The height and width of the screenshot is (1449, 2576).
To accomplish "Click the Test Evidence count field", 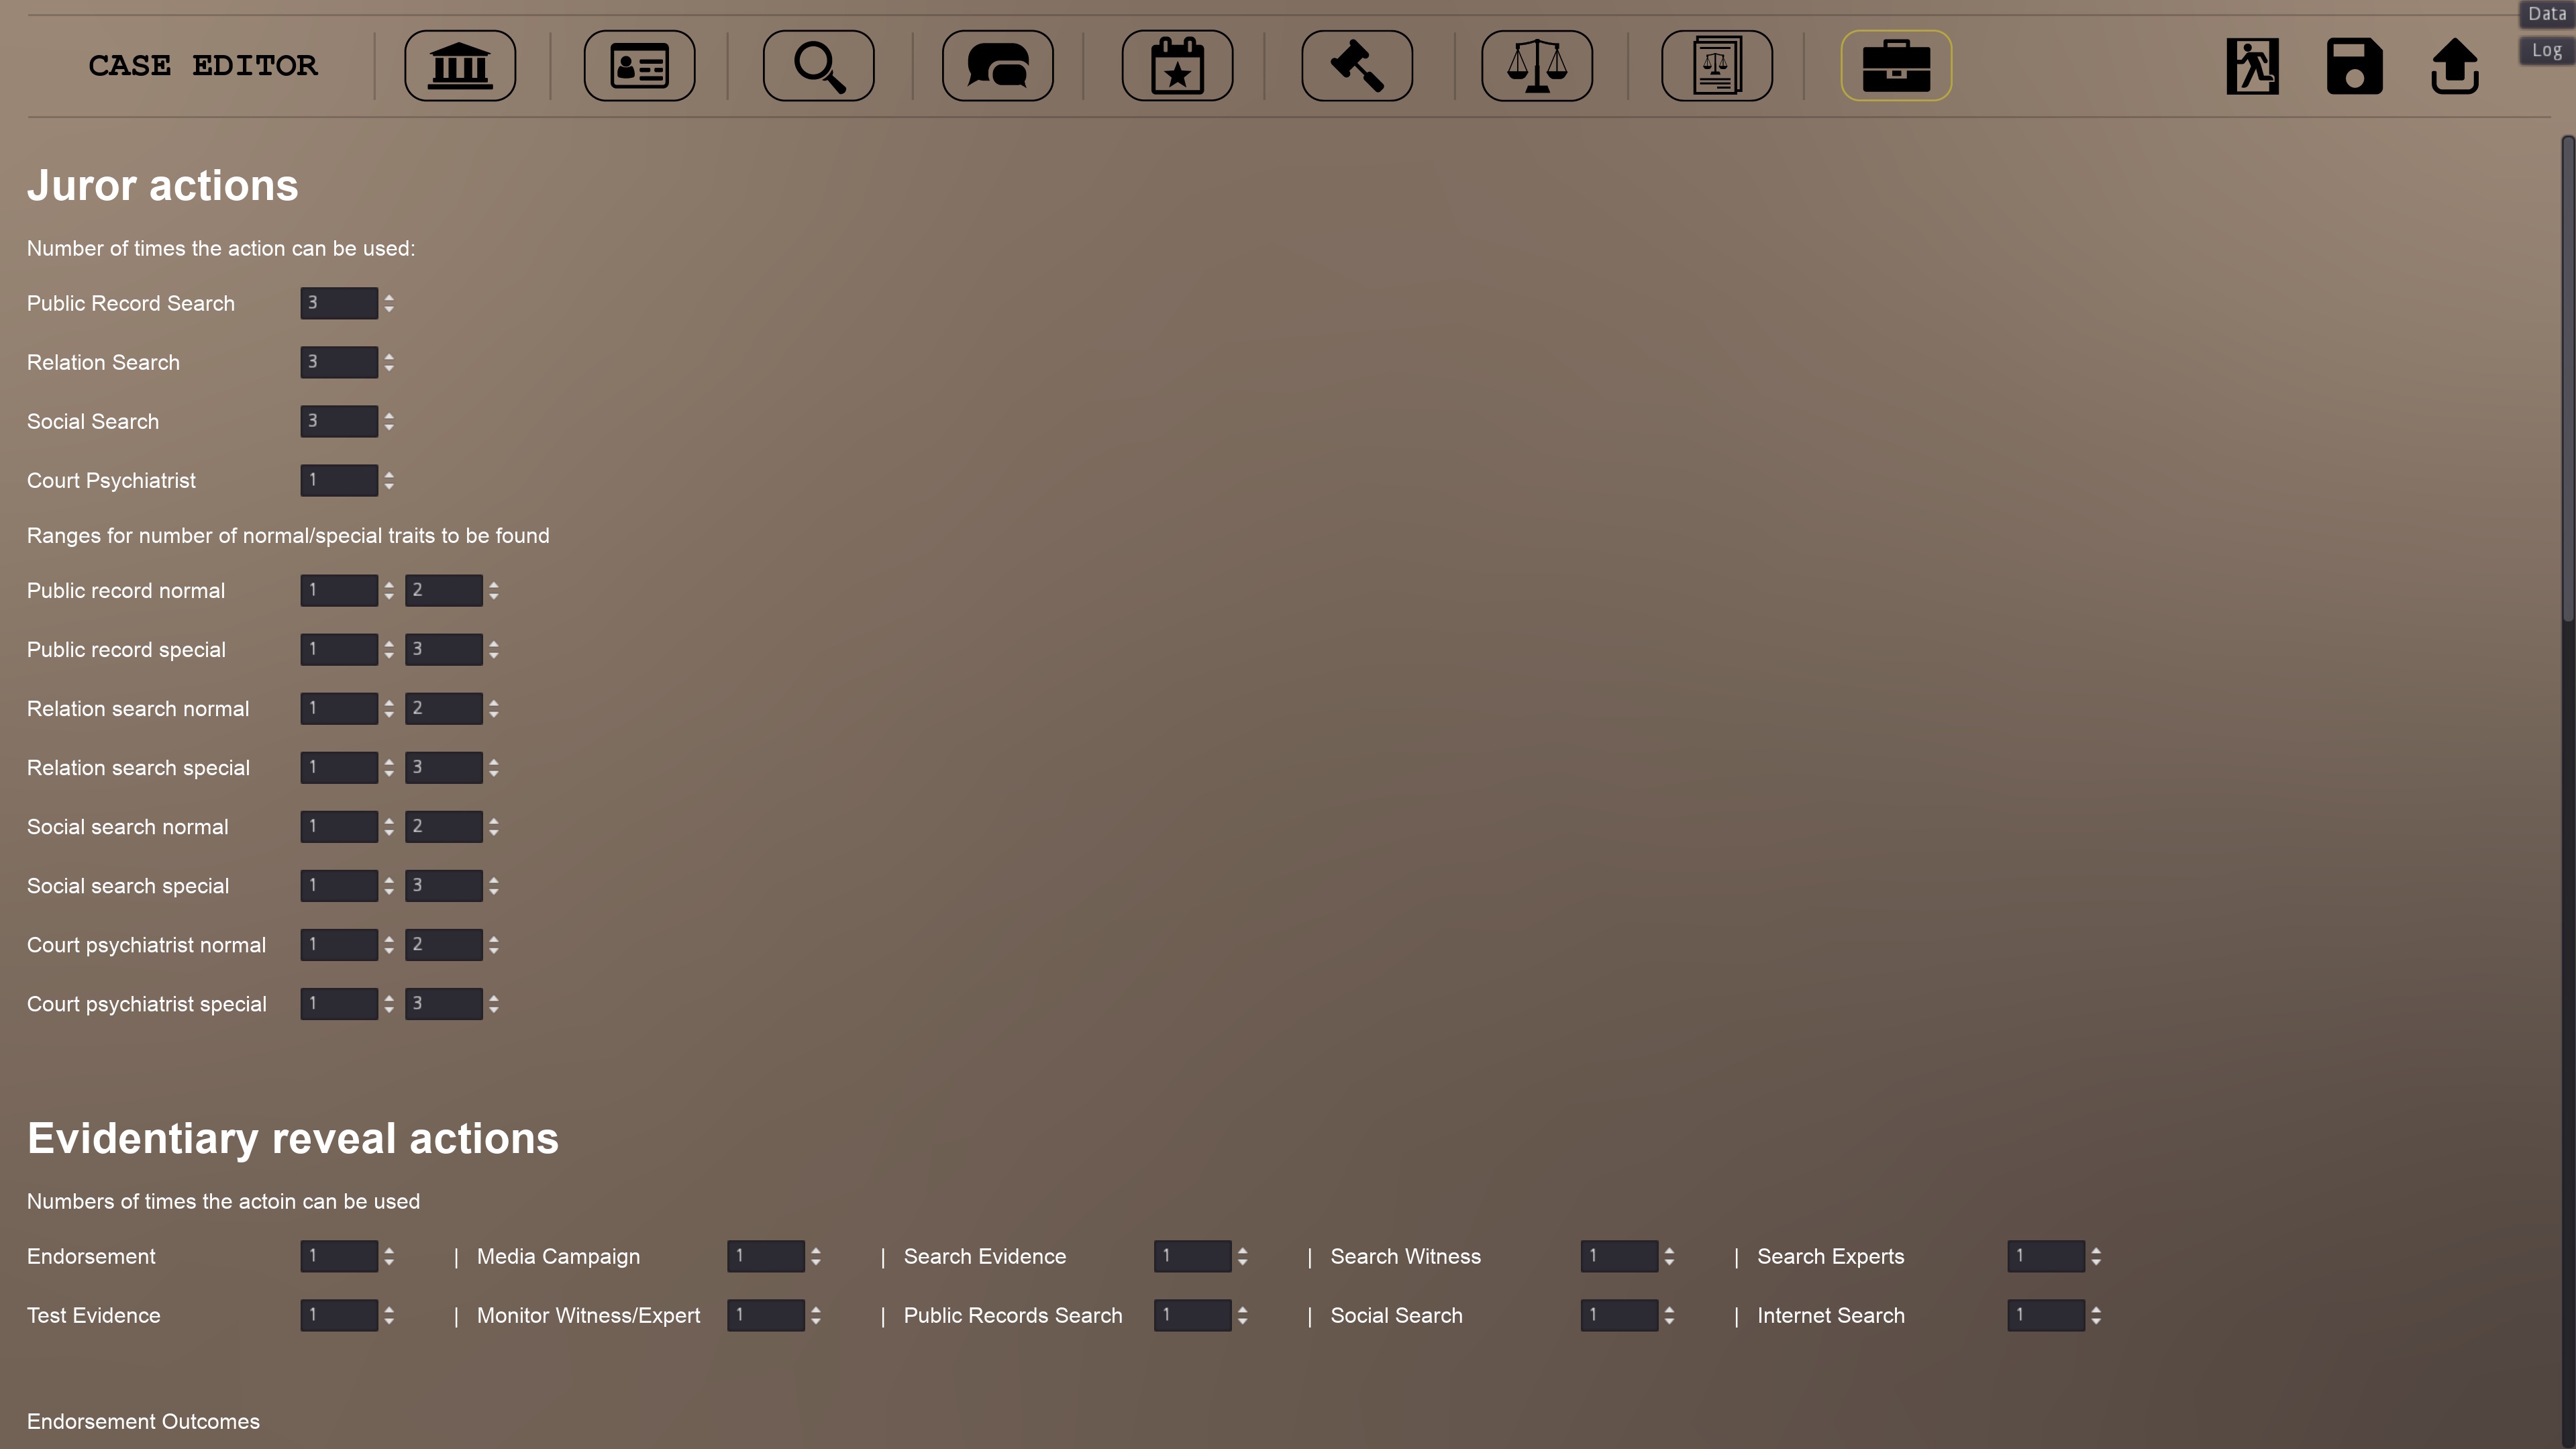I will coord(339,1315).
